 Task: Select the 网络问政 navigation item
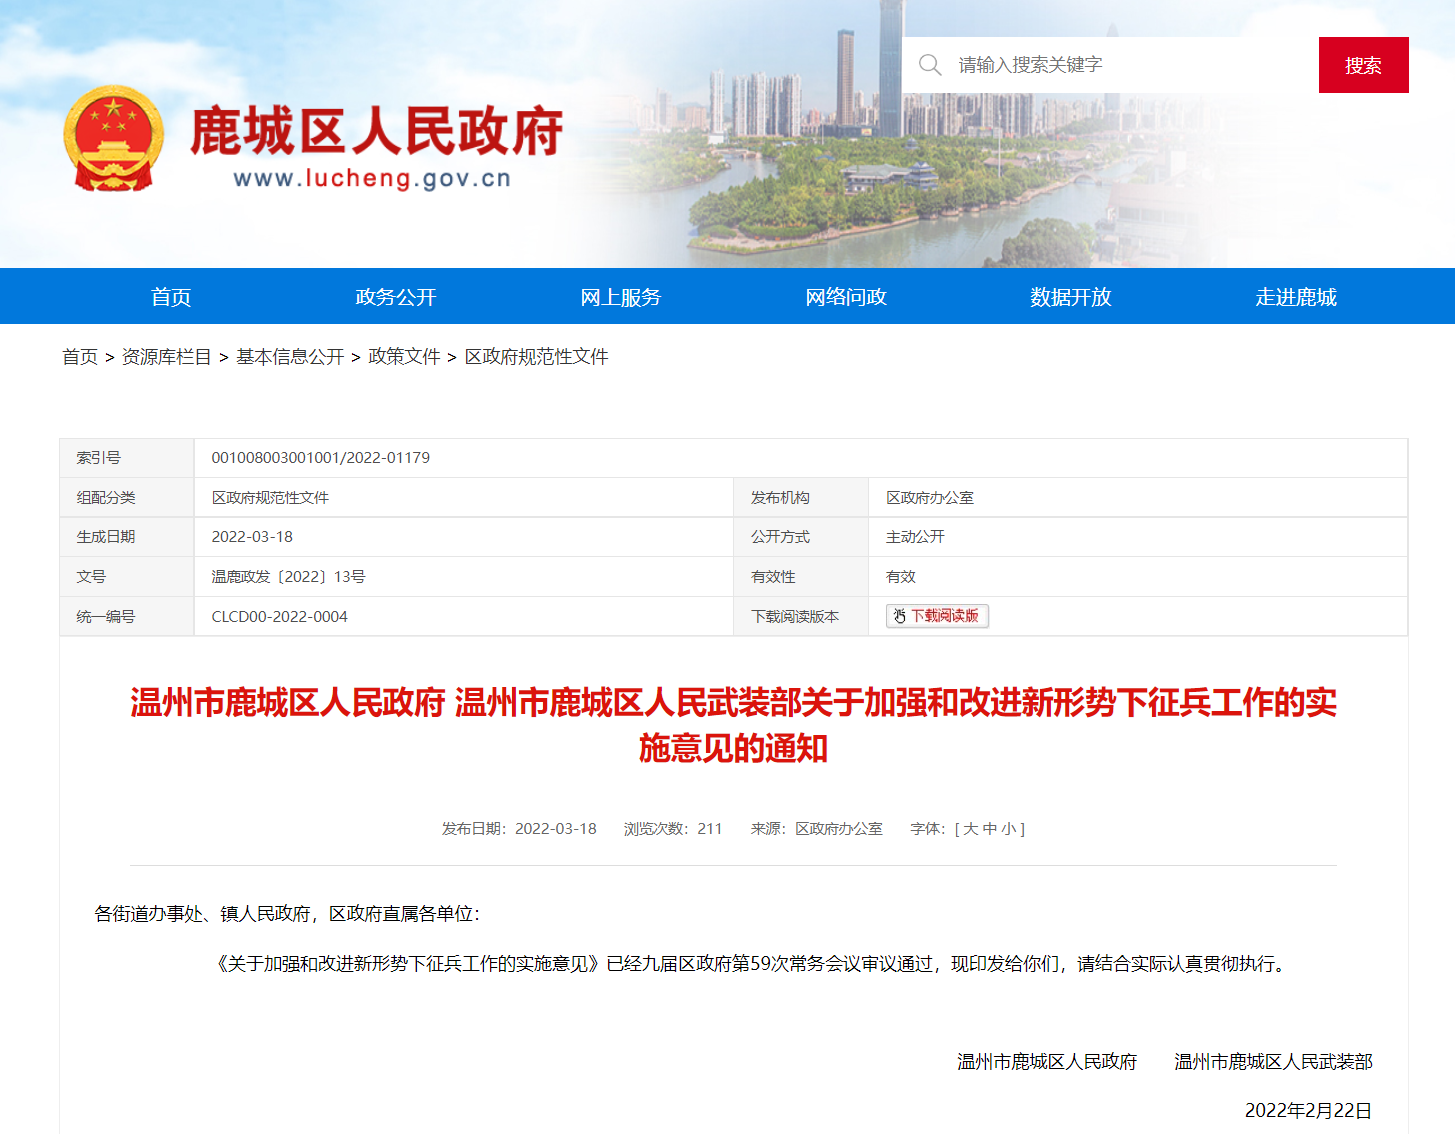coord(846,297)
